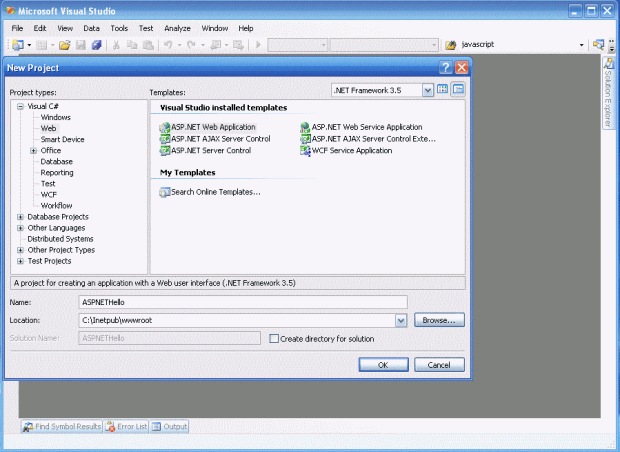Open the Location path dropdown arrow
The height and width of the screenshot is (452, 620).
tap(401, 320)
